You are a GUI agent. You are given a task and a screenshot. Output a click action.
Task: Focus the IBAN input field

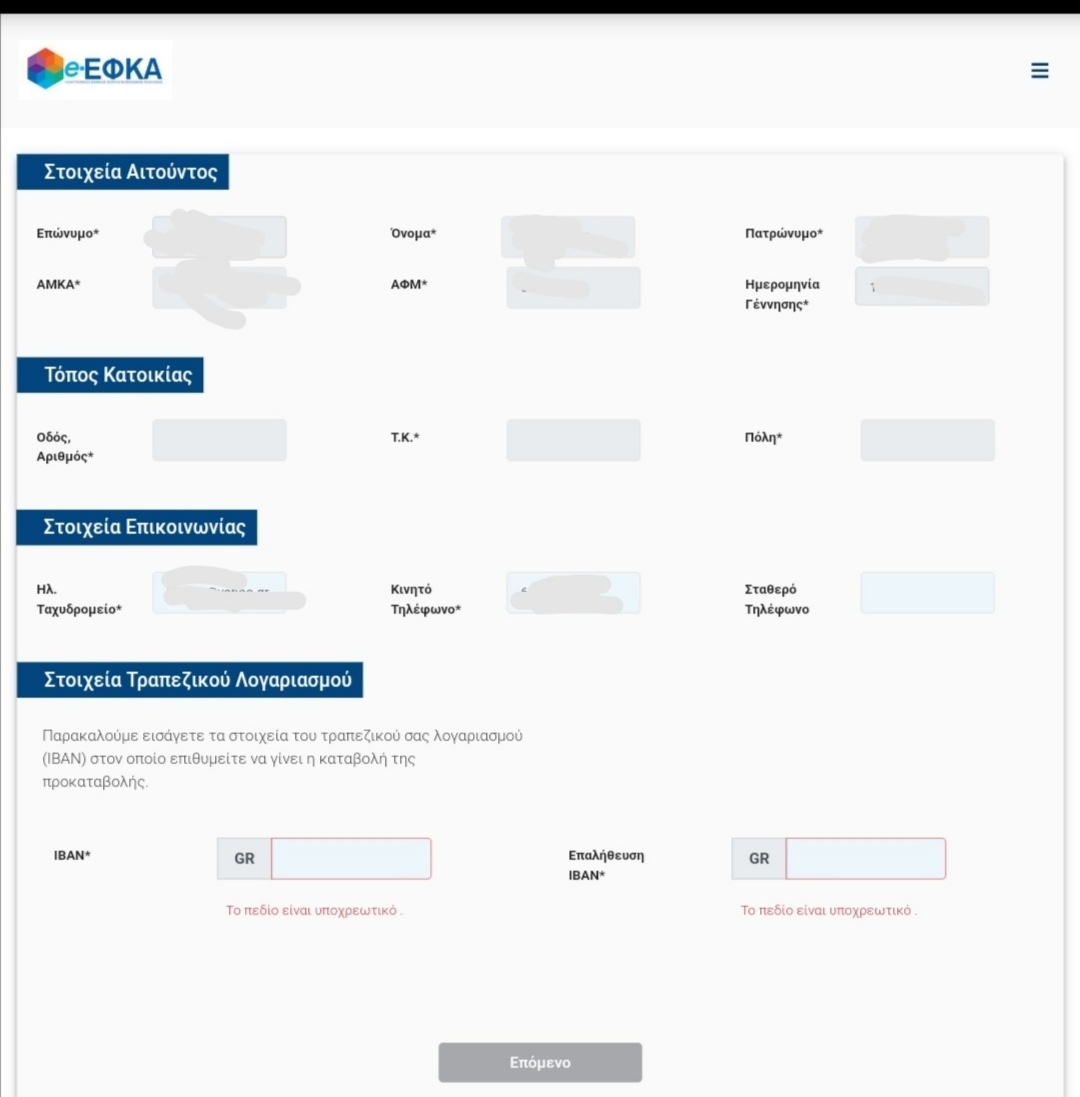351,859
